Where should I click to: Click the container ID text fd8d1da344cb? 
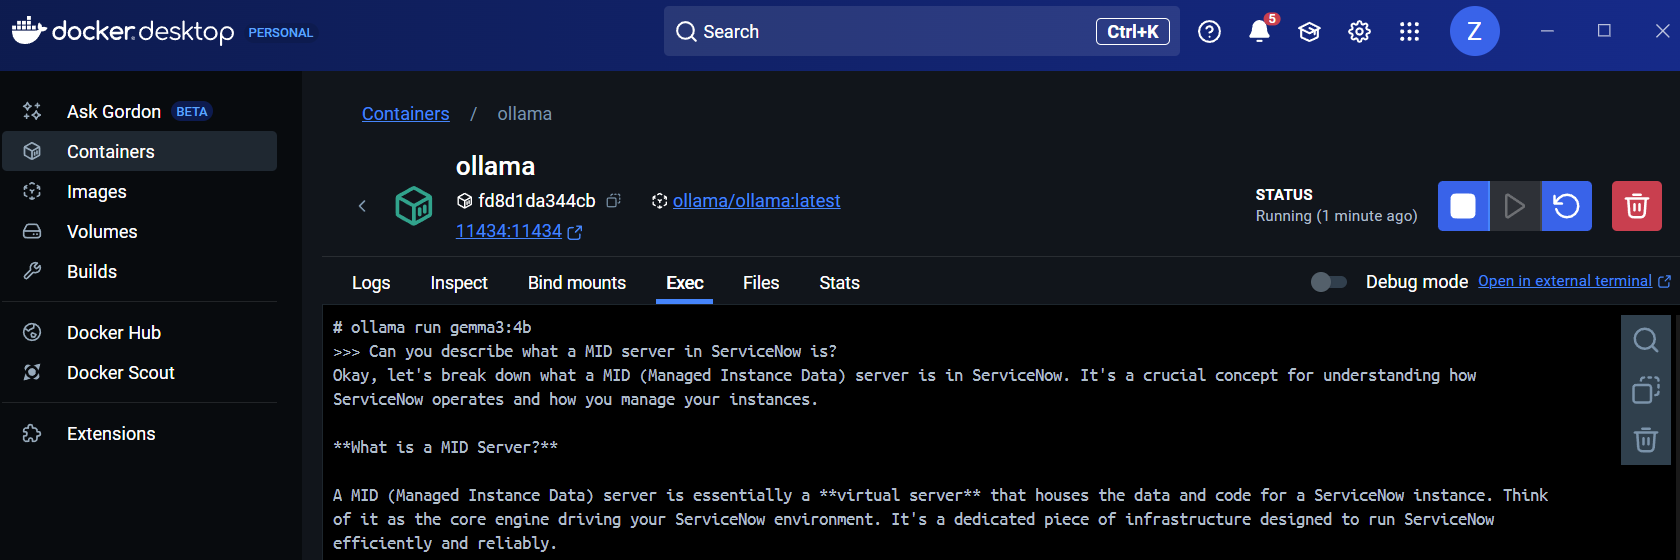(x=537, y=200)
